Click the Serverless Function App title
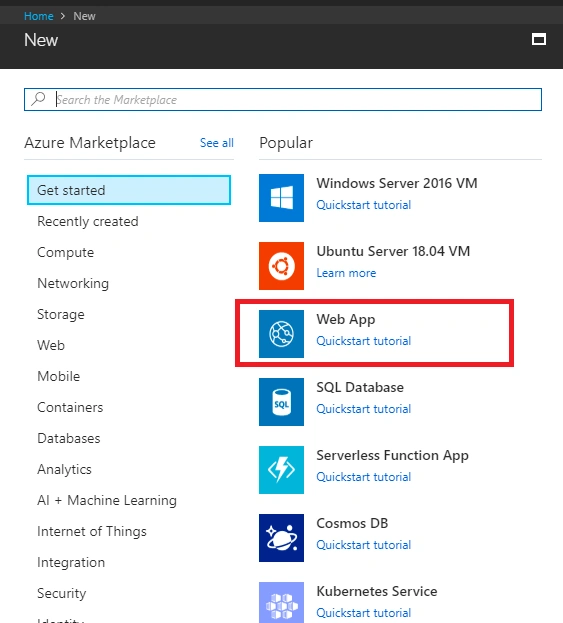 [x=393, y=455]
